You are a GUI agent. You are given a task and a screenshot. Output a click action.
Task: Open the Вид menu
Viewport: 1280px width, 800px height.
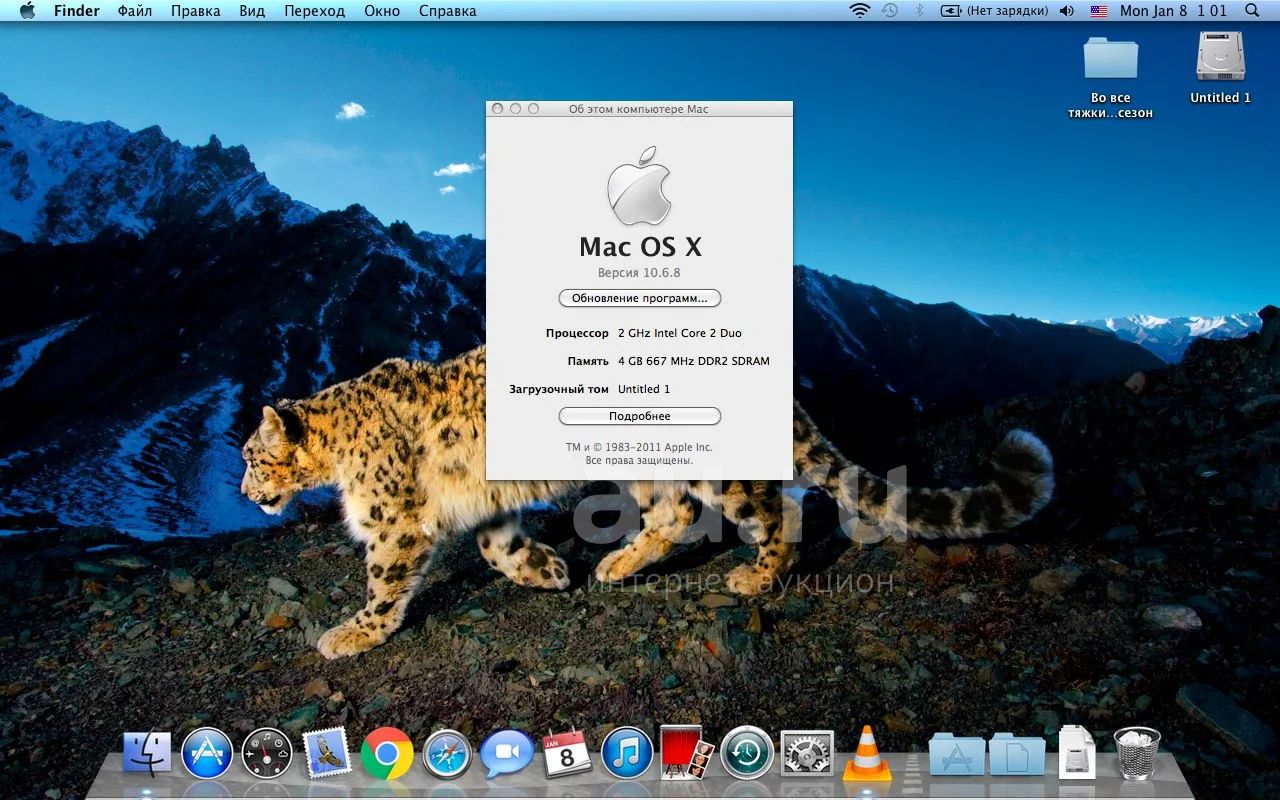click(252, 11)
